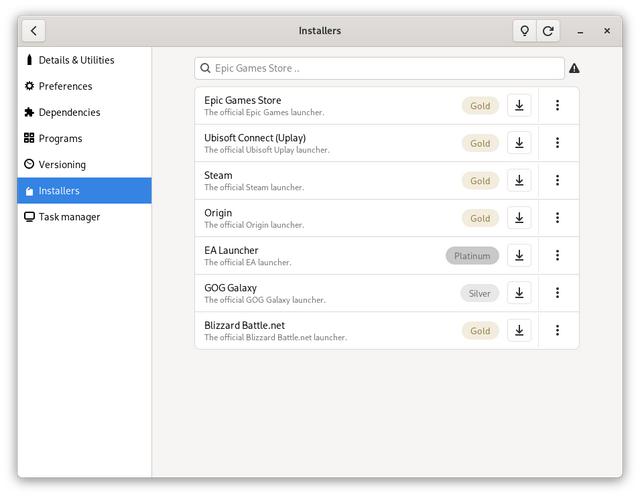
Task: Click the GOG Galaxy title text
Action: [x=230, y=288]
